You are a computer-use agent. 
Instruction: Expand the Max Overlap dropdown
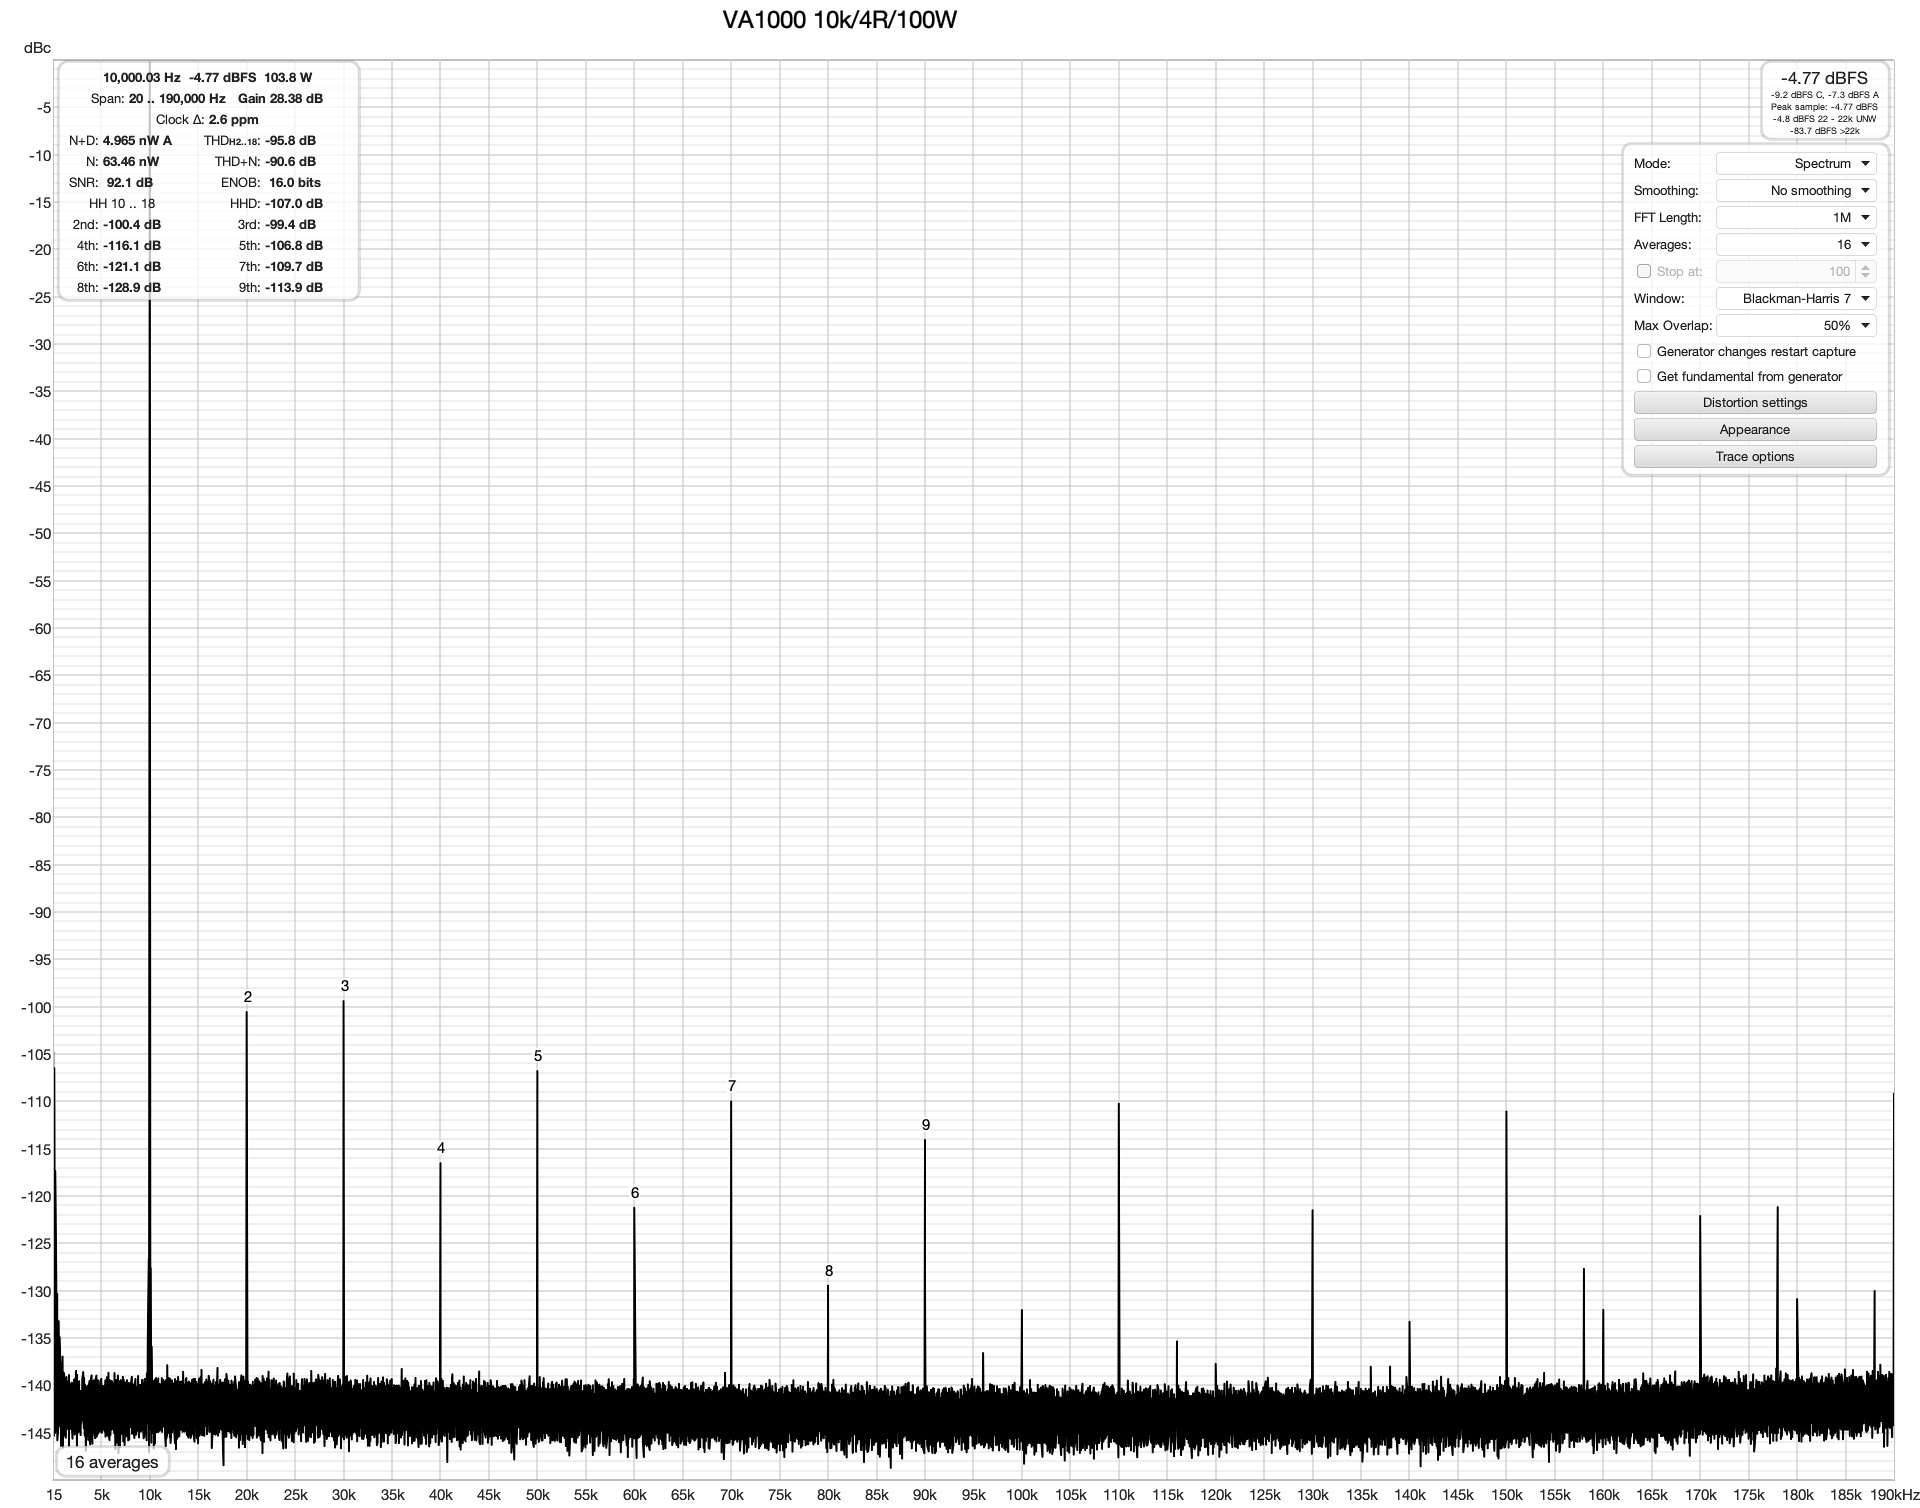coord(1795,326)
